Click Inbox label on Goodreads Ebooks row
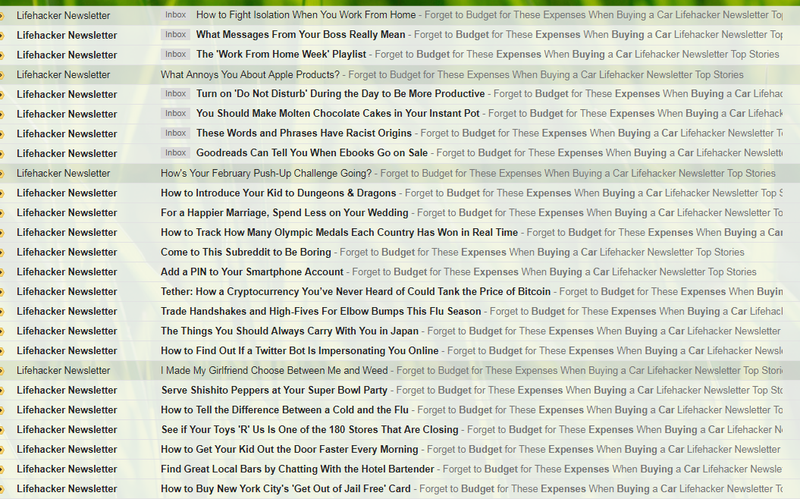Viewport: 800px width, 499px height. (x=176, y=152)
